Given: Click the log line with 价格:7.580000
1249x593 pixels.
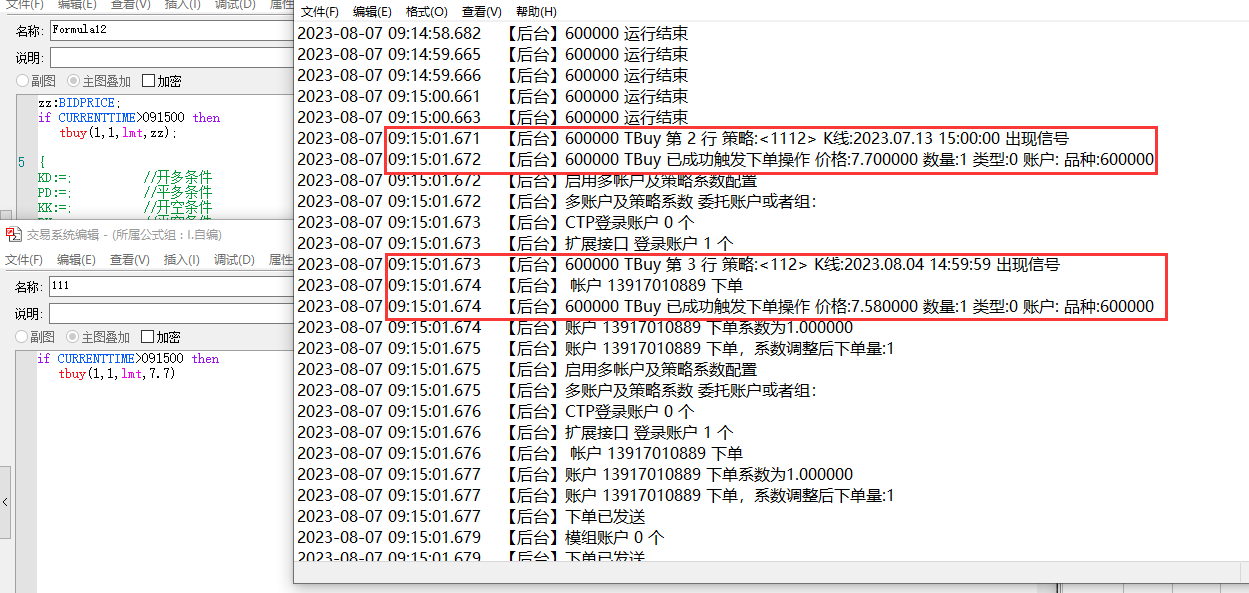Looking at the screenshot, I should coord(726,307).
